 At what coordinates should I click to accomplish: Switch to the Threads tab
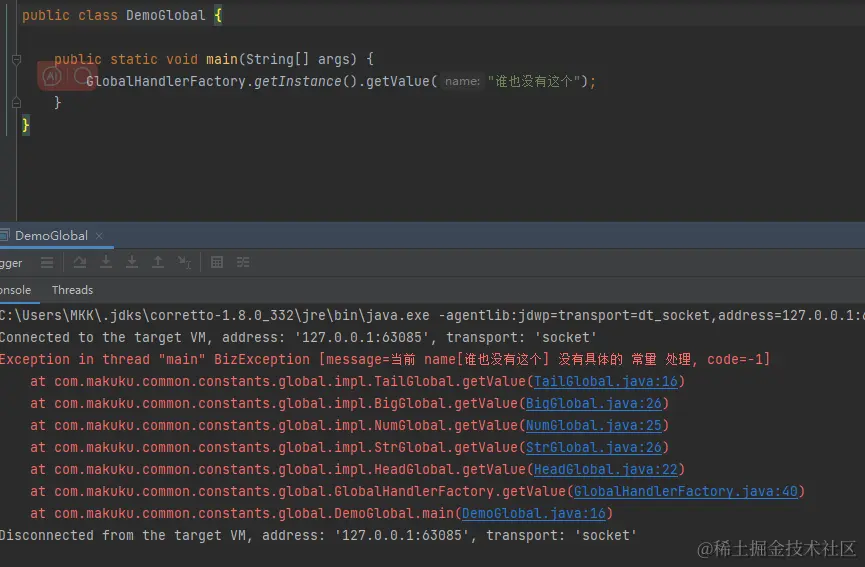[x=72, y=290]
